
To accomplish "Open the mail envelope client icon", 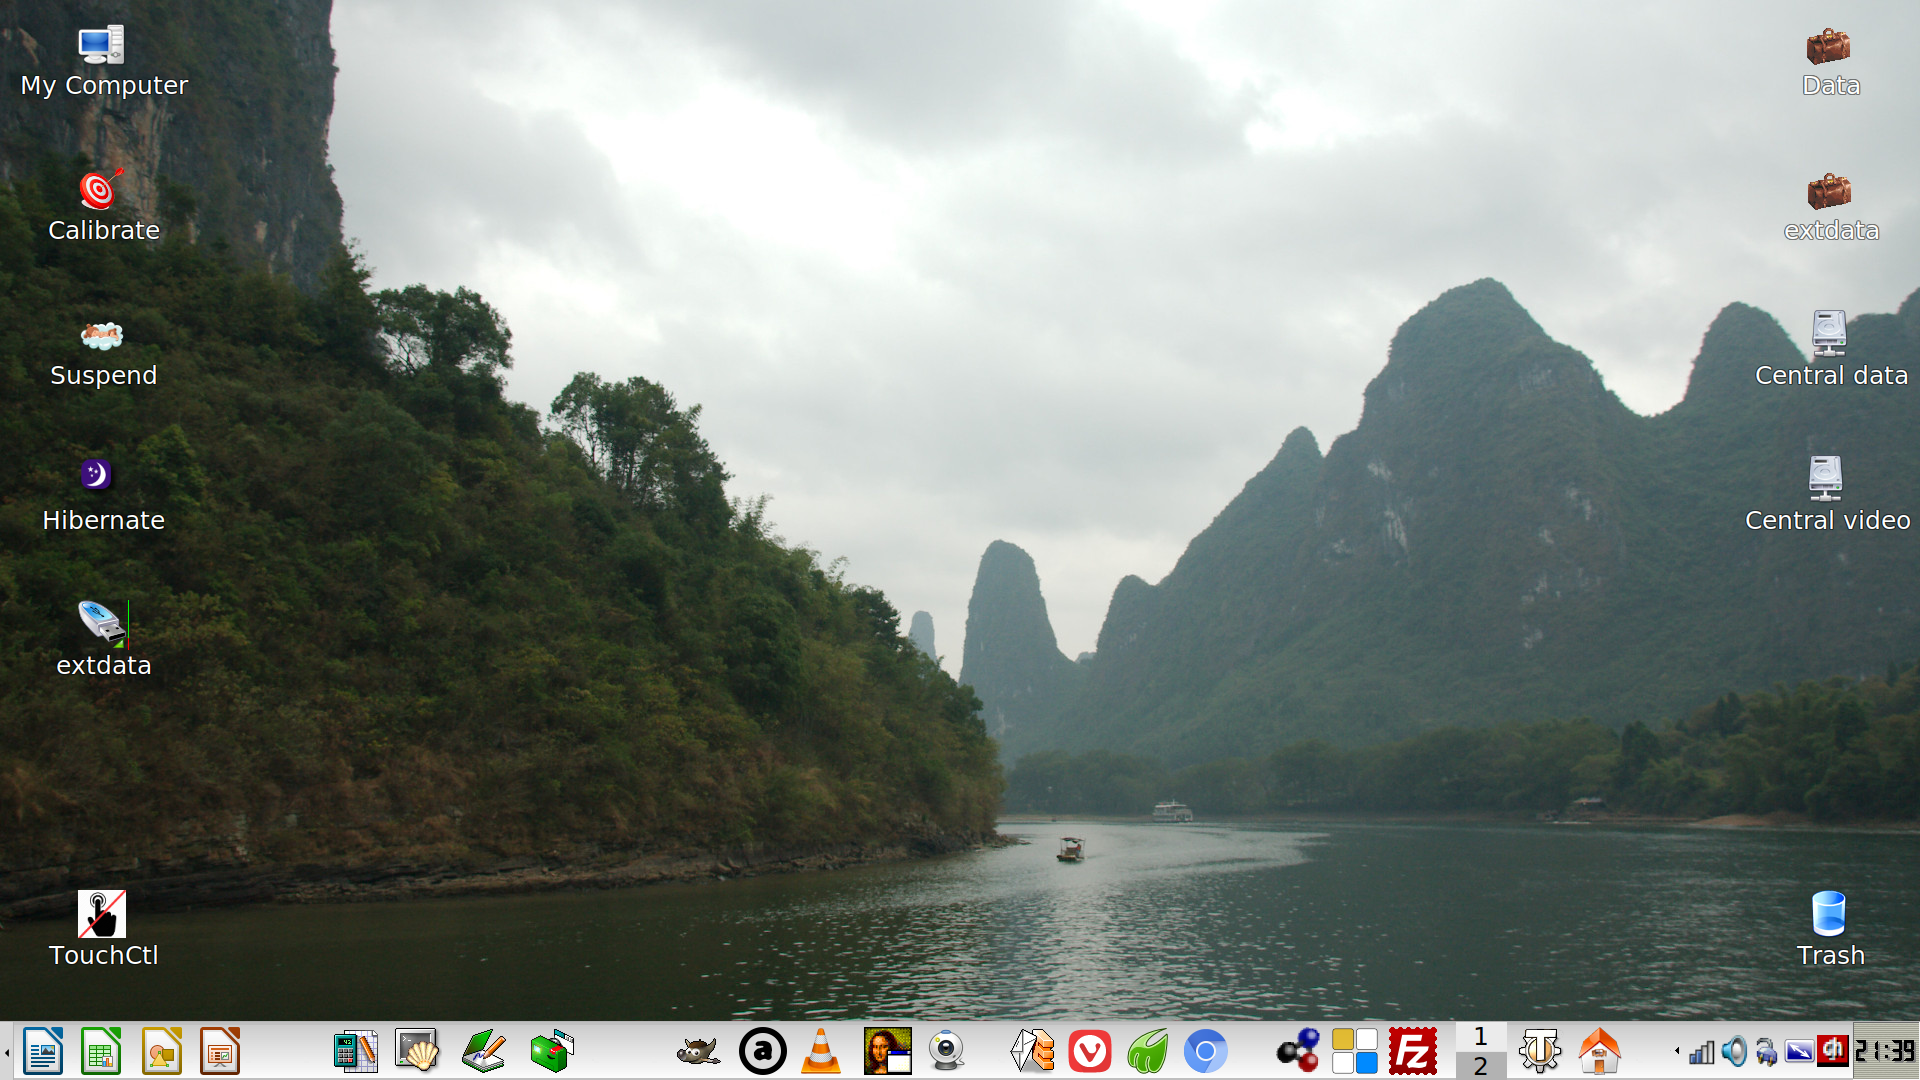I will click(1033, 1051).
